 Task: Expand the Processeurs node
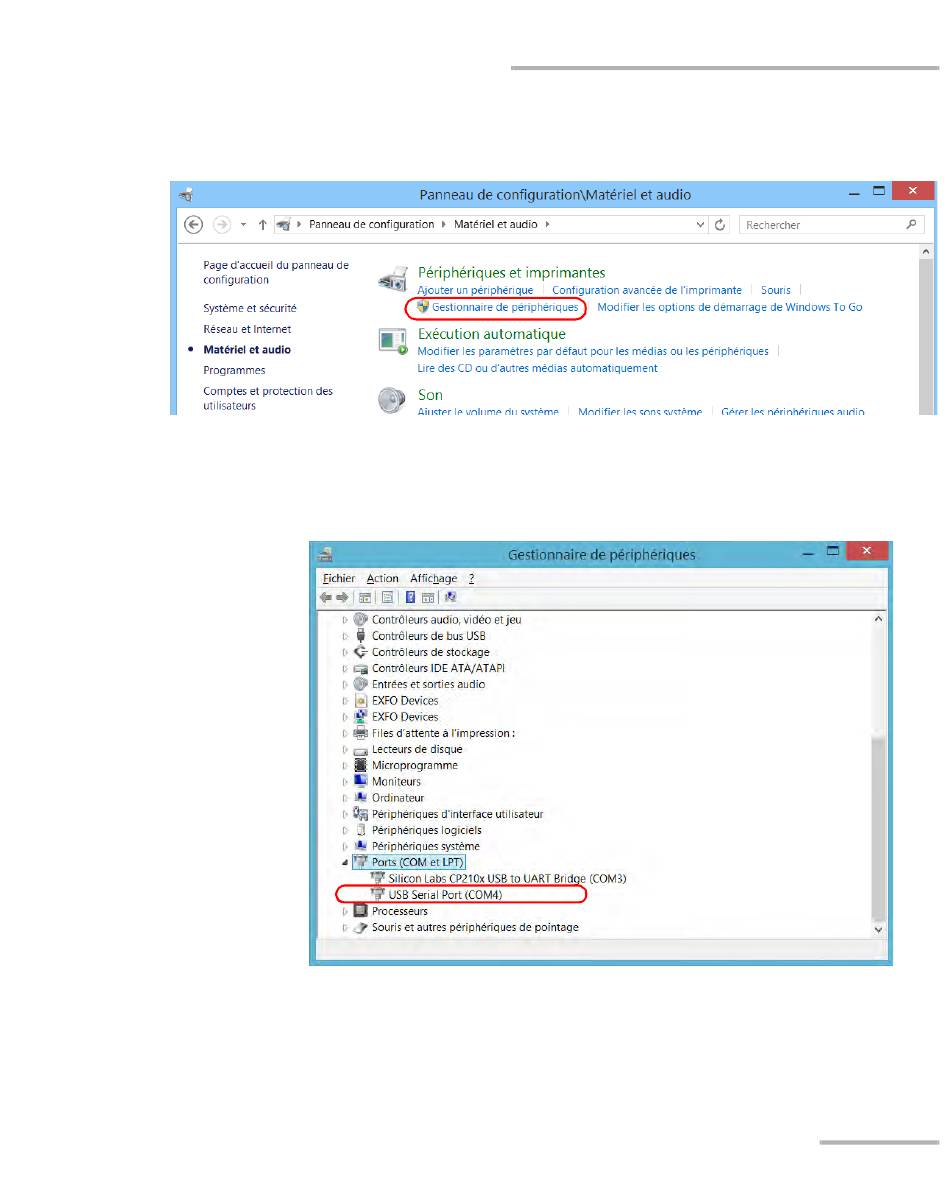point(346,911)
